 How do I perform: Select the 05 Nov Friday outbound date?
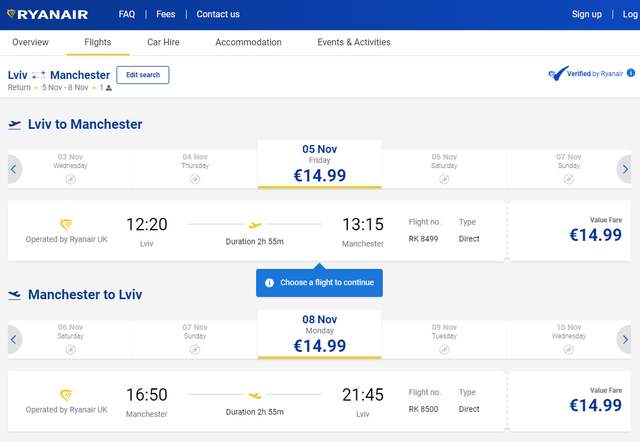click(x=320, y=165)
